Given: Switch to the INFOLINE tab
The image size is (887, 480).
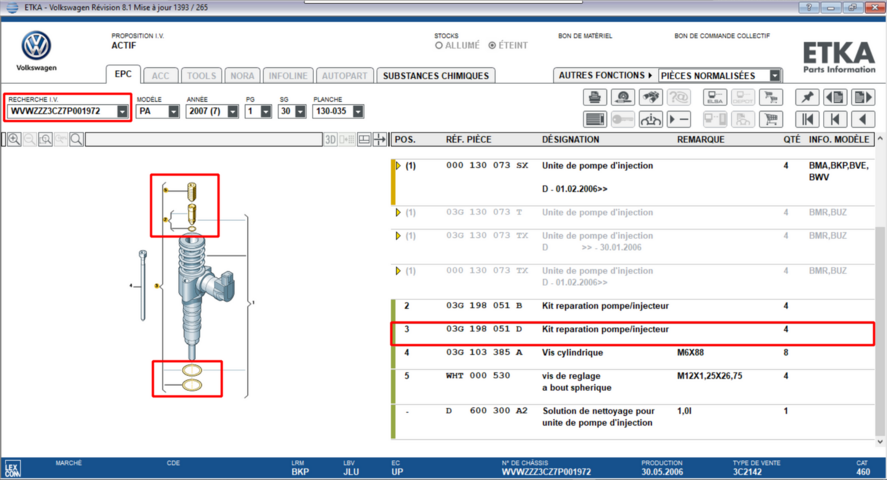Looking at the screenshot, I should coord(288,76).
